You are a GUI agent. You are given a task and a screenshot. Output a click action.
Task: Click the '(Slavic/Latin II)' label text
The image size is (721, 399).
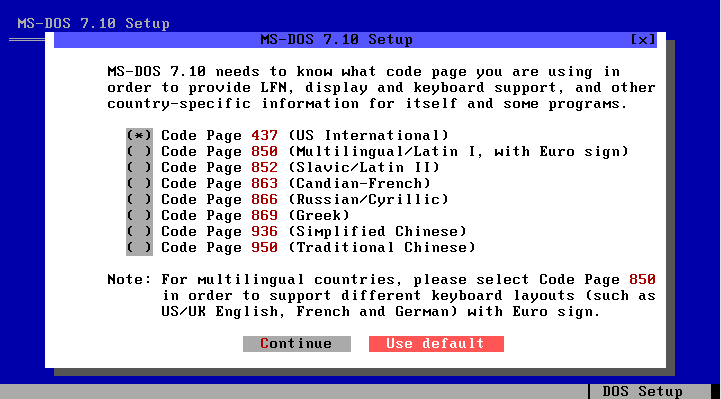tap(364, 167)
